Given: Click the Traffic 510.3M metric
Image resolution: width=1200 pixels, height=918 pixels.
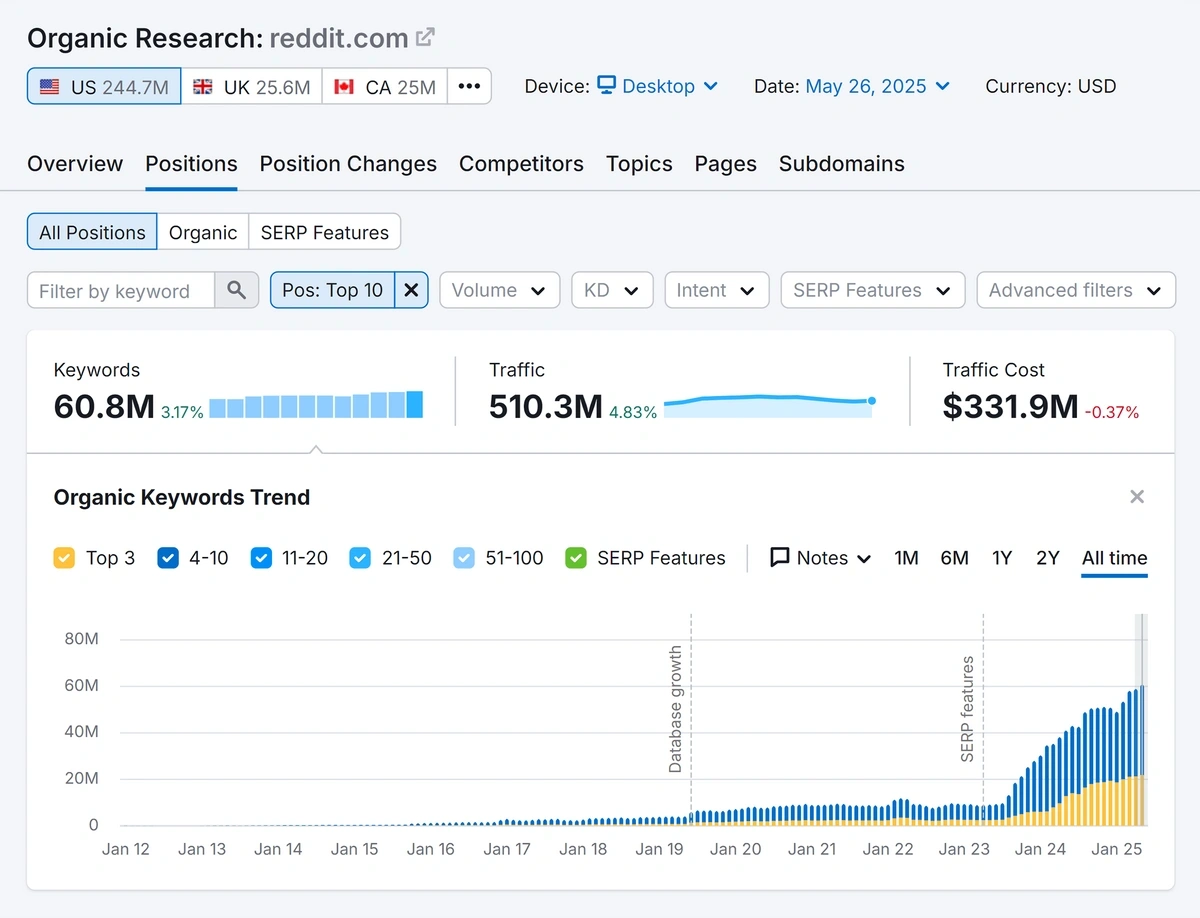Looking at the screenshot, I should pyautogui.click(x=546, y=406).
